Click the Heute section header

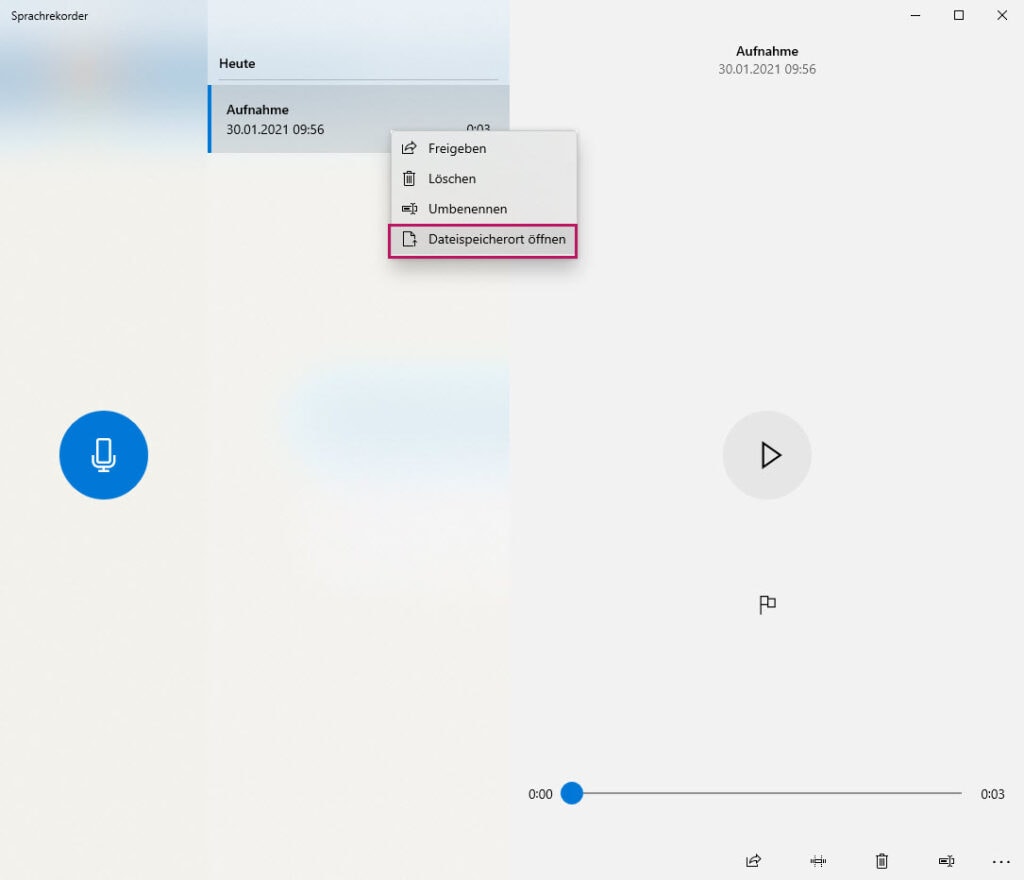point(237,63)
